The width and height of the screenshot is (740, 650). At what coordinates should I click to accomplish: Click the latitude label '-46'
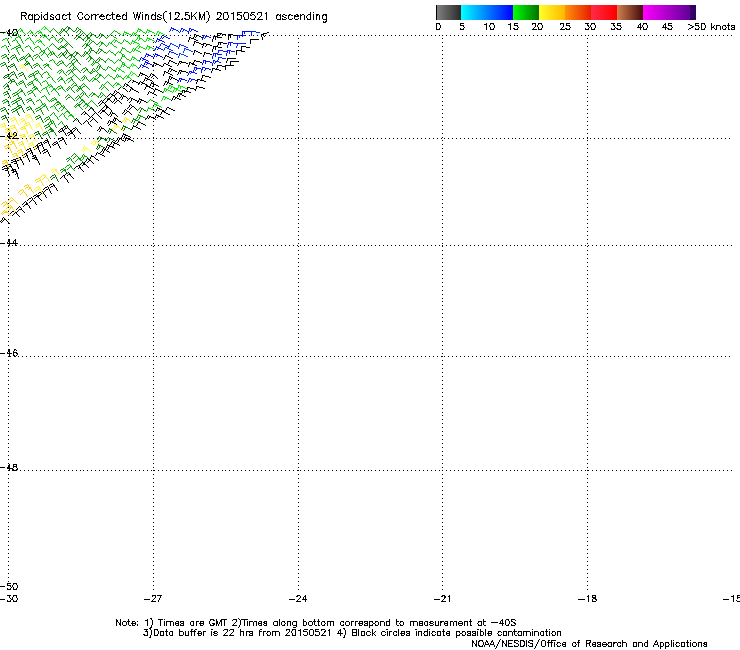[9, 353]
